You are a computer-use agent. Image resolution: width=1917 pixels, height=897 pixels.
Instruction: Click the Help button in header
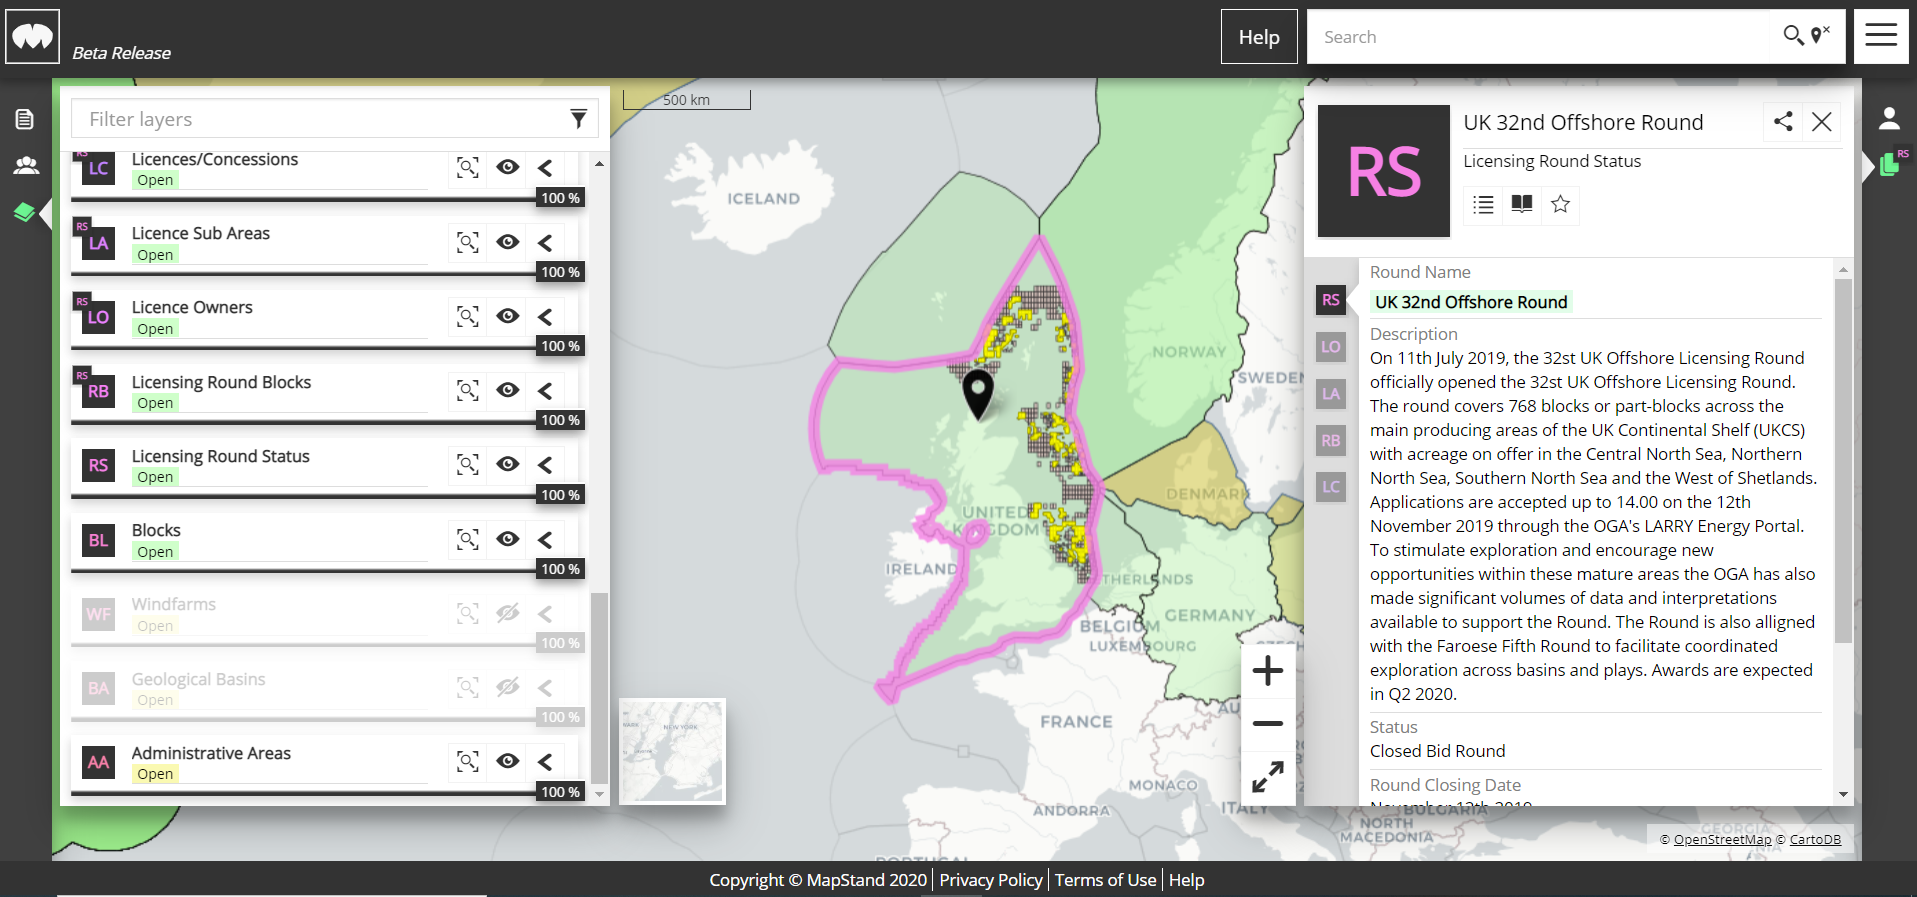[1259, 37]
